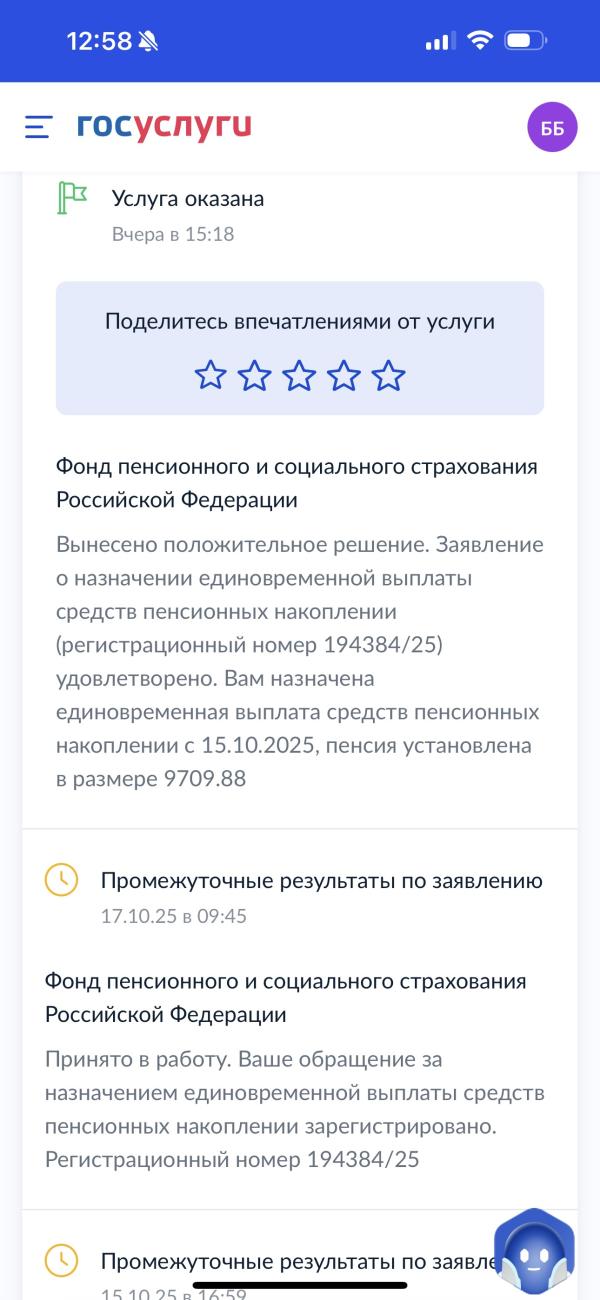Rate the service three stars

299,376
